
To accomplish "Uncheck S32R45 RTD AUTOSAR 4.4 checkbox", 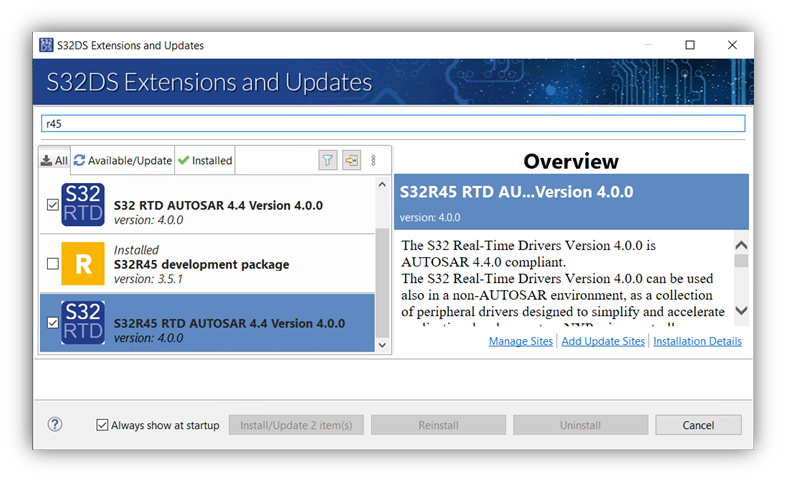I will (53, 323).
